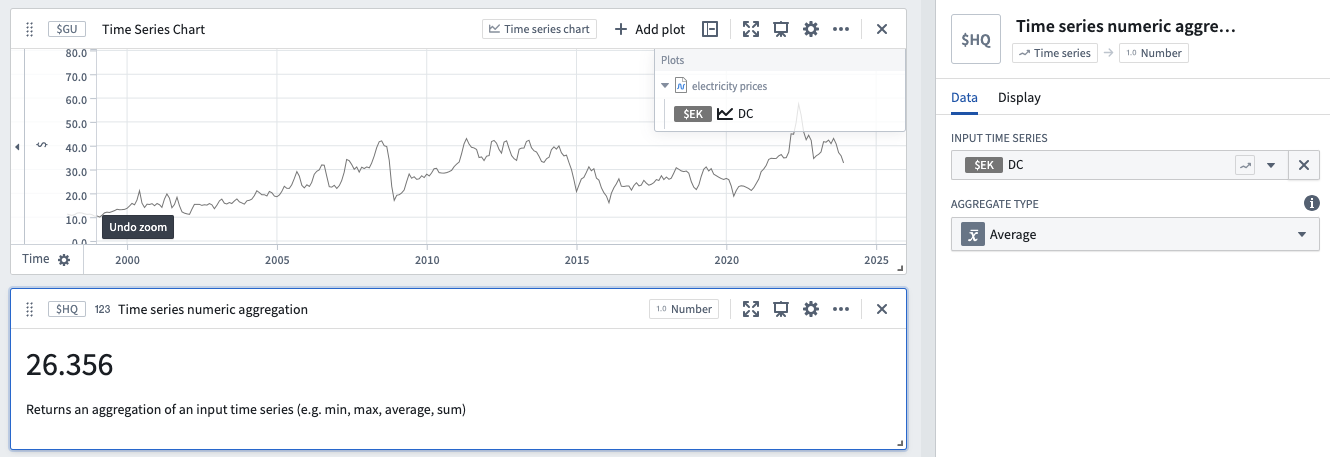Click the DC line chart icon in legend
The image size is (1330, 457).
tap(725, 113)
